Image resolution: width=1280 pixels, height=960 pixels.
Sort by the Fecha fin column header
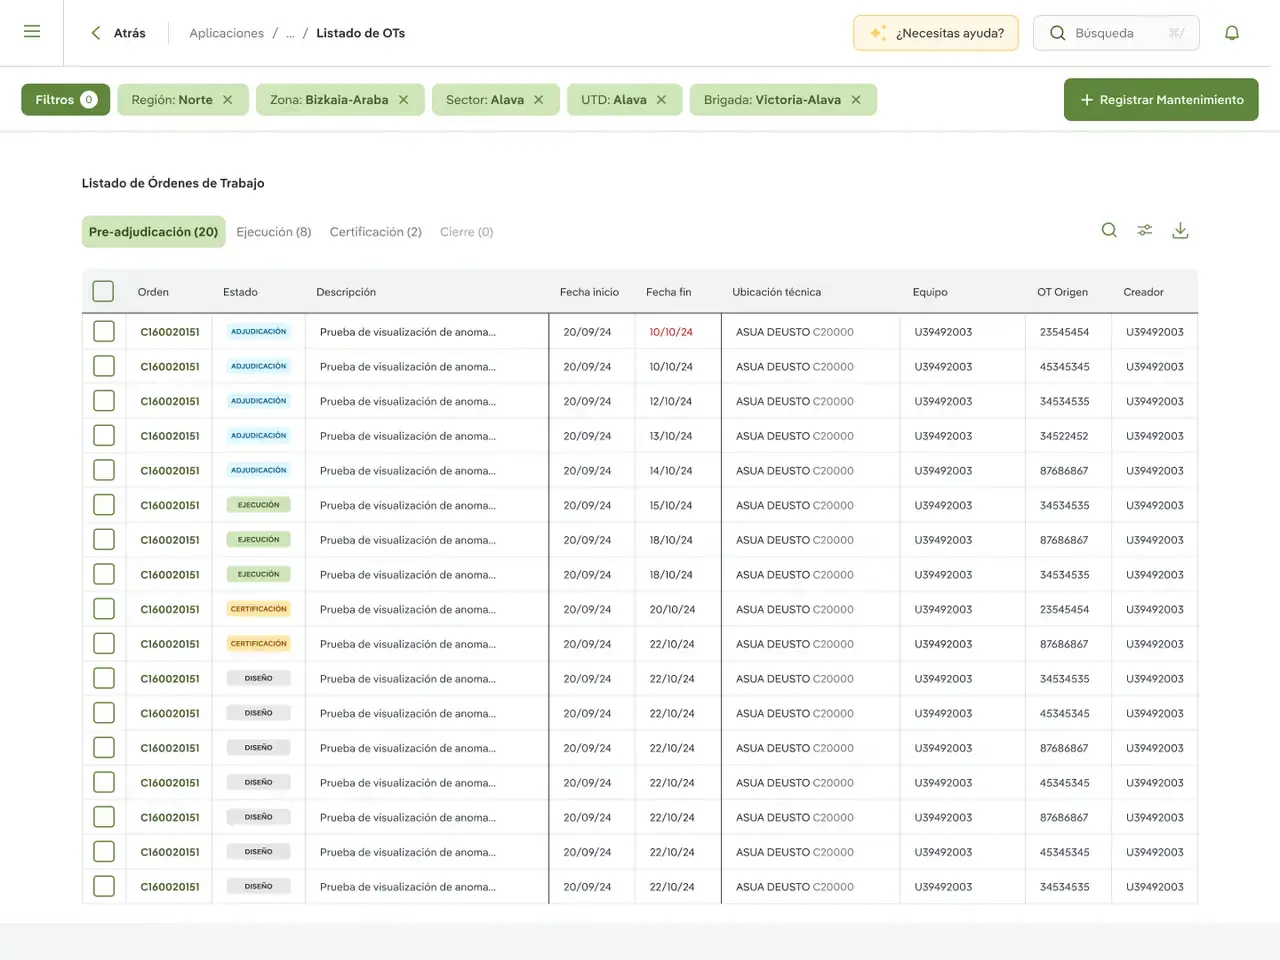pyautogui.click(x=668, y=292)
